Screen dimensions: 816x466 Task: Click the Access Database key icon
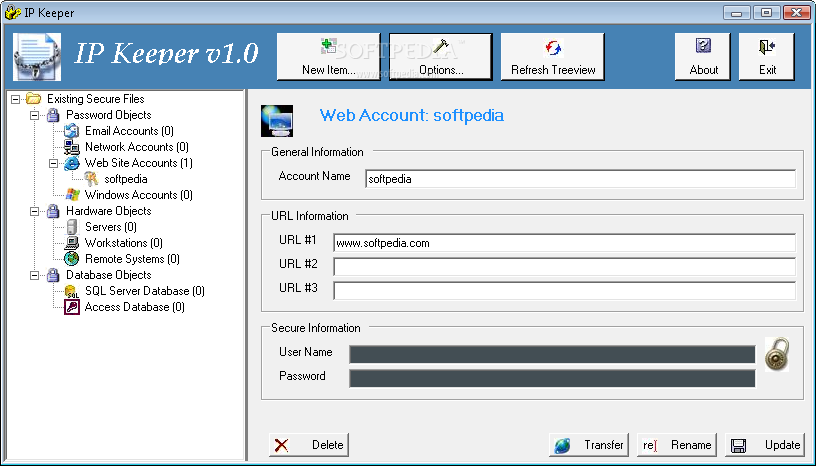[x=72, y=307]
